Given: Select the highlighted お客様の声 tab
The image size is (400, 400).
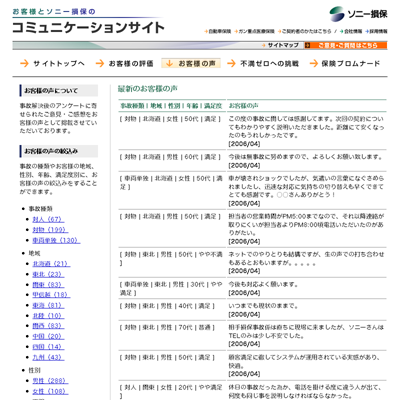Looking at the screenshot, I should click(191, 63).
